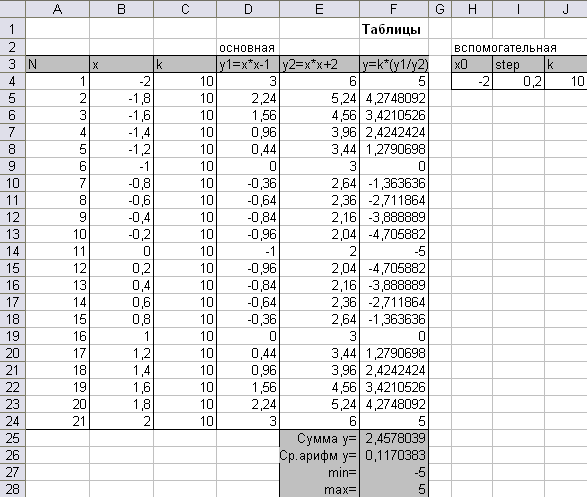Click cell F5 showing 4,2748092

click(394, 98)
